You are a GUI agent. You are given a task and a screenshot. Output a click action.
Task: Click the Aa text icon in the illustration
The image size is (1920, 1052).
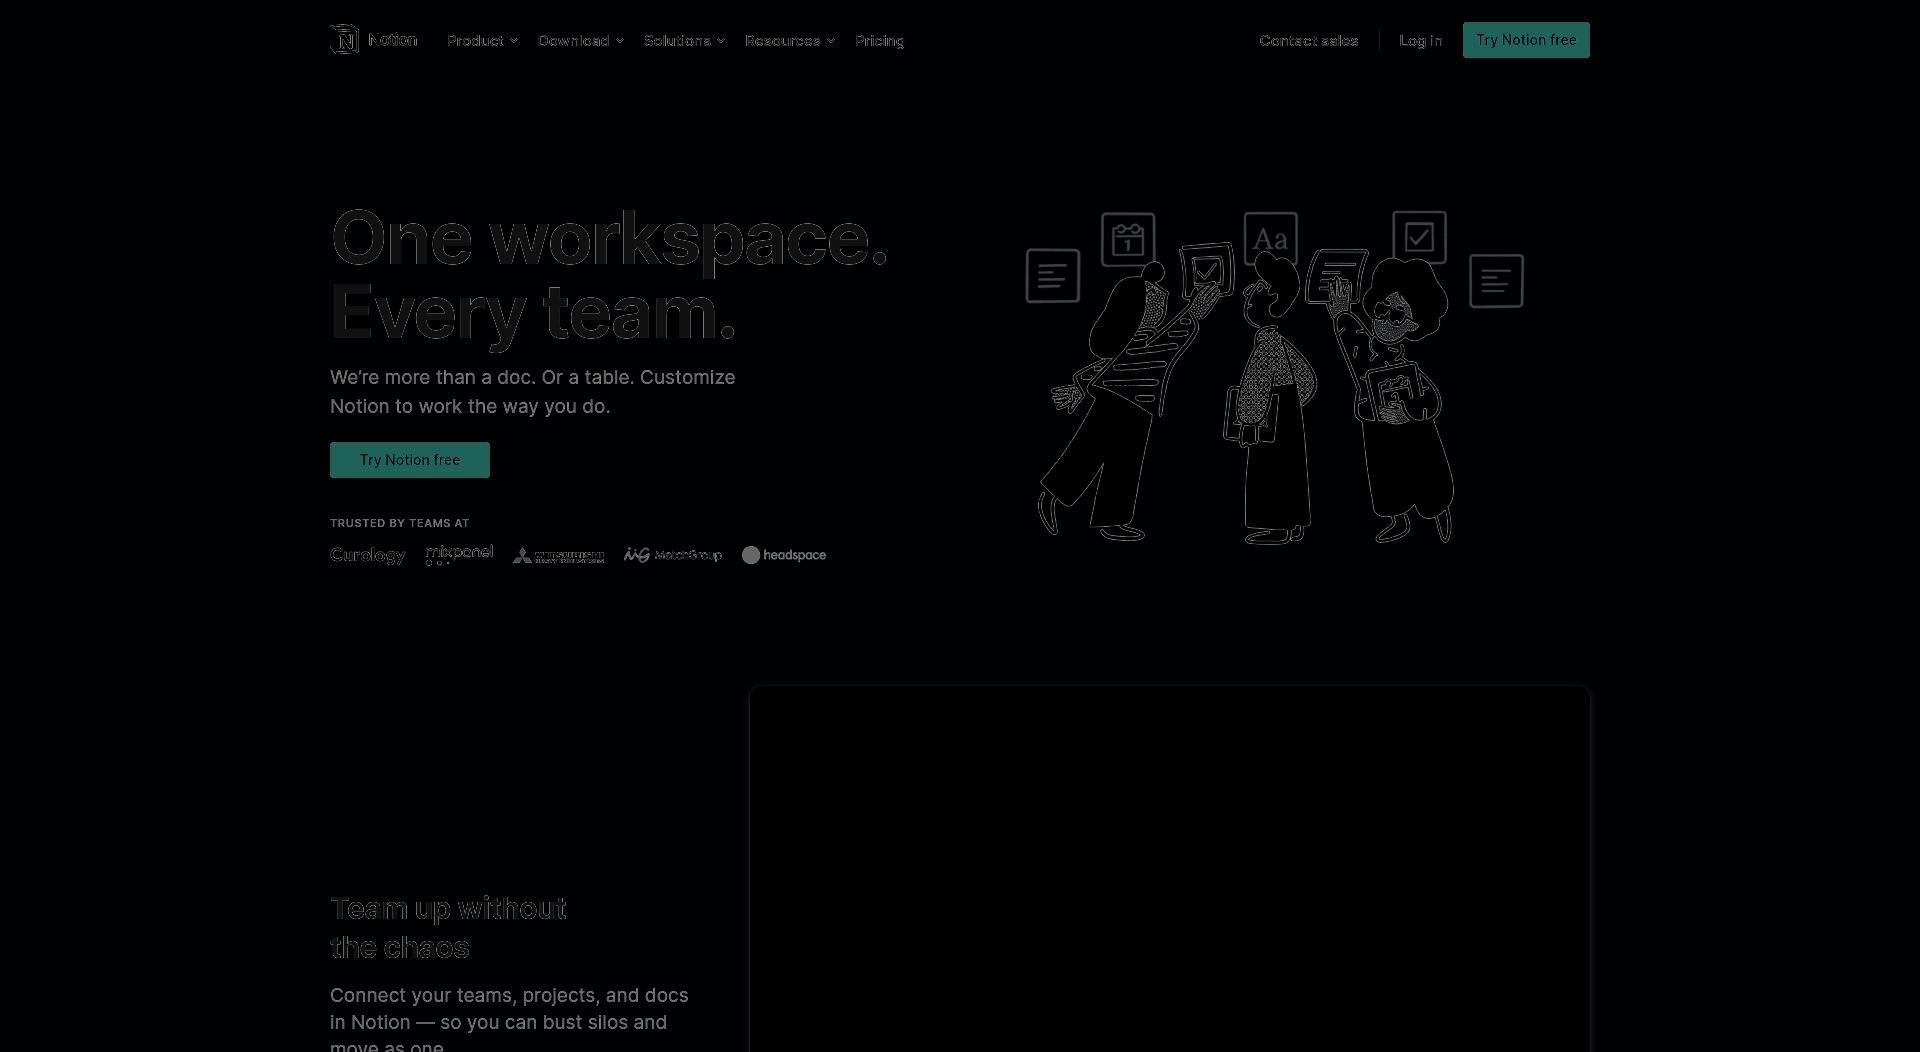click(x=1271, y=239)
